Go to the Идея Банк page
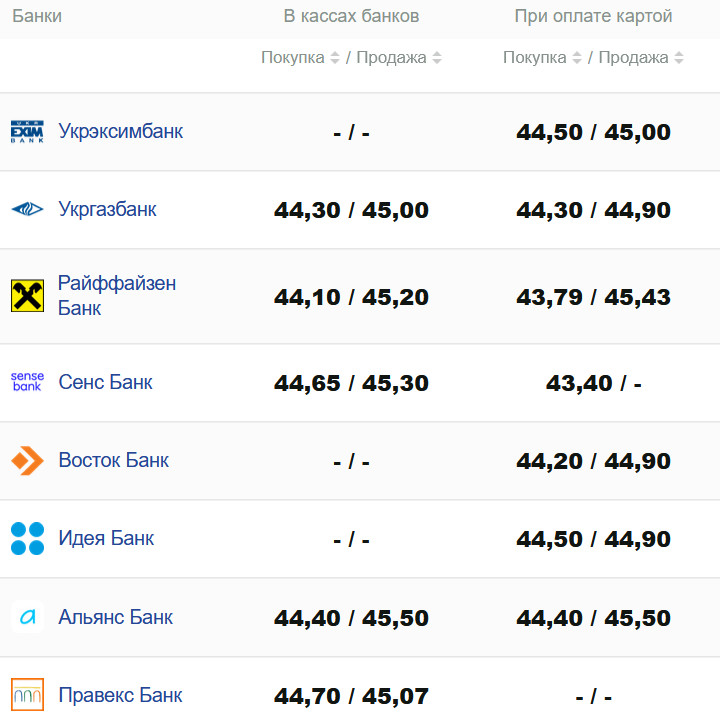 point(106,538)
